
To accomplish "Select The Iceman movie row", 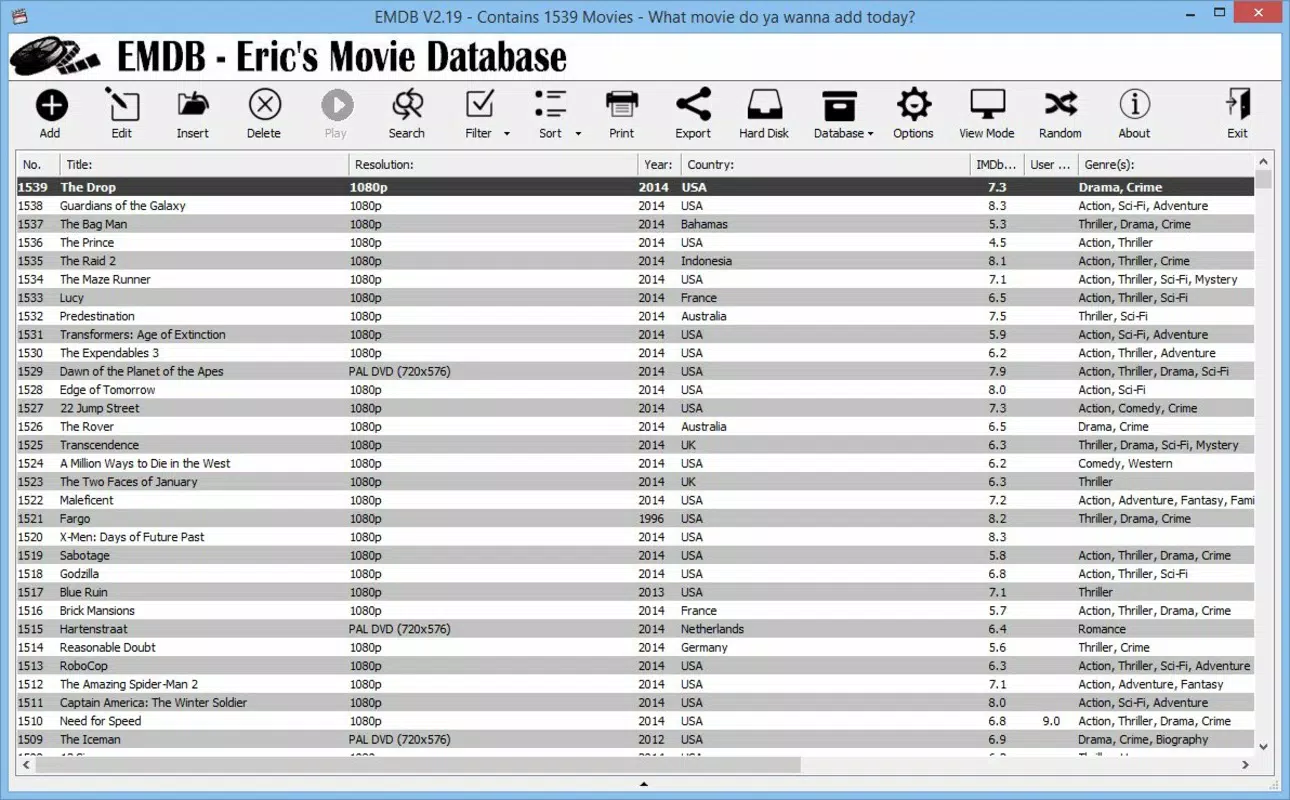I will pyautogui.click(x=635, y=740).
